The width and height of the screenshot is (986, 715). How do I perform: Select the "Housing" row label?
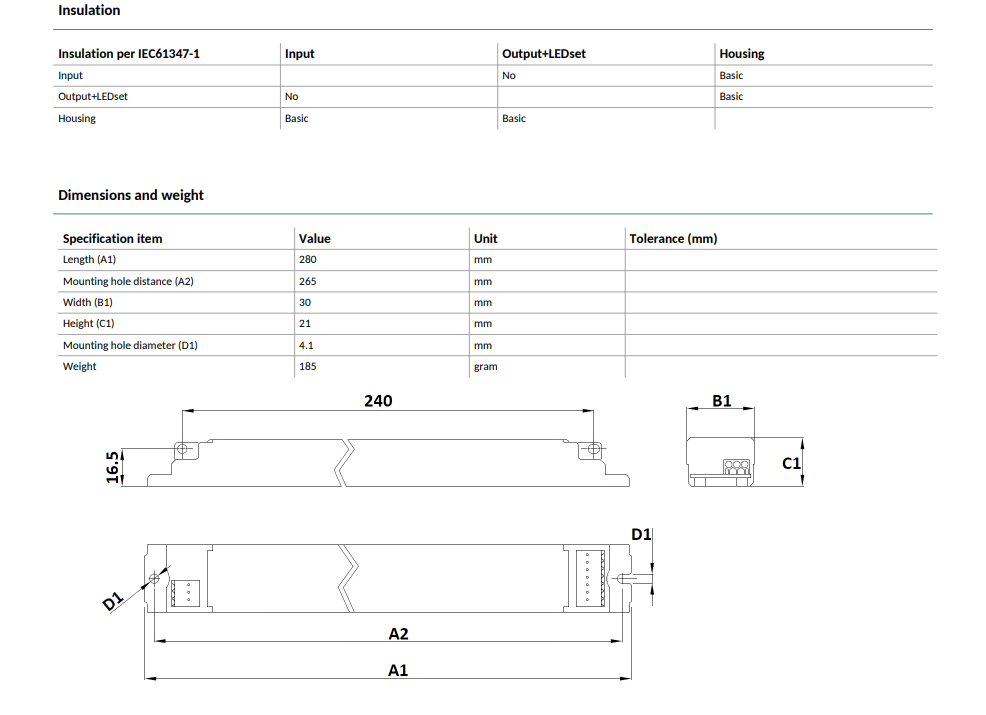[x=77, y=118]
